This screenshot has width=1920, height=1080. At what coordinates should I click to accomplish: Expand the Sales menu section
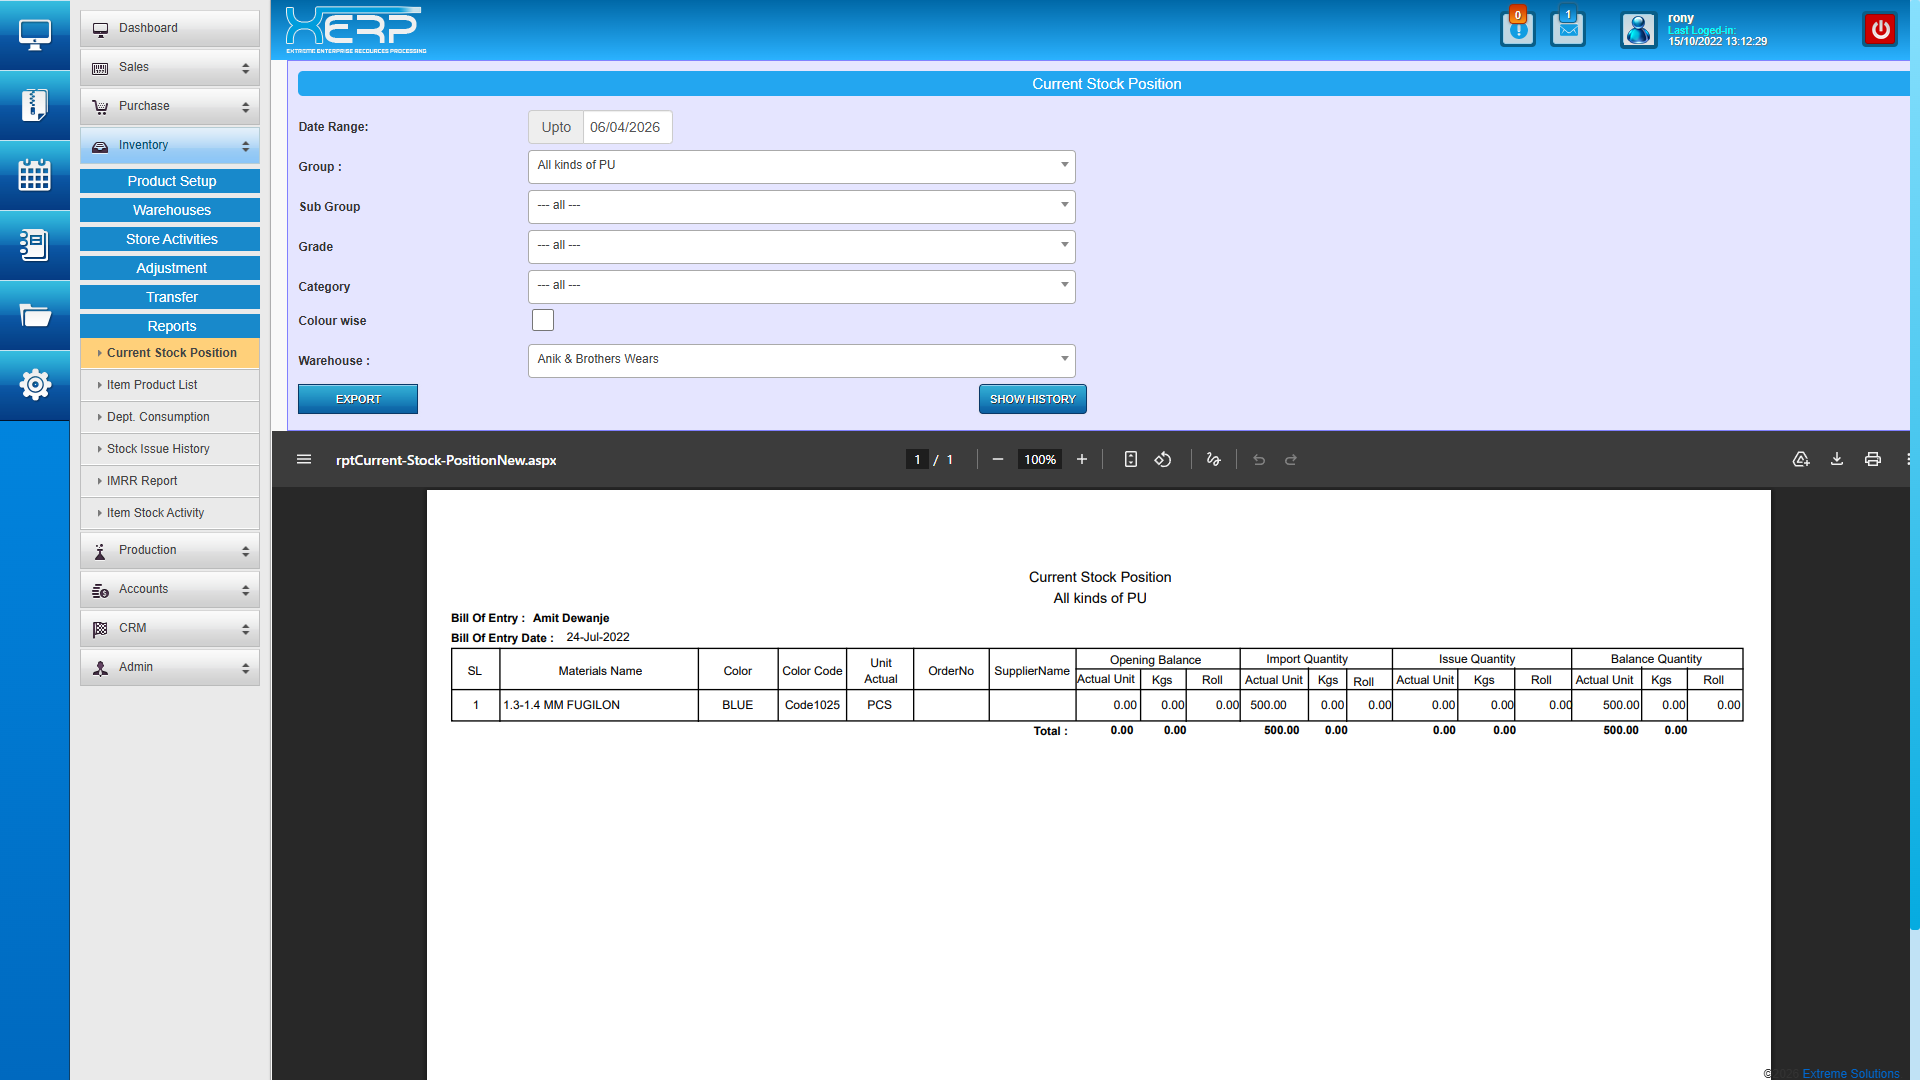point(170,67)
